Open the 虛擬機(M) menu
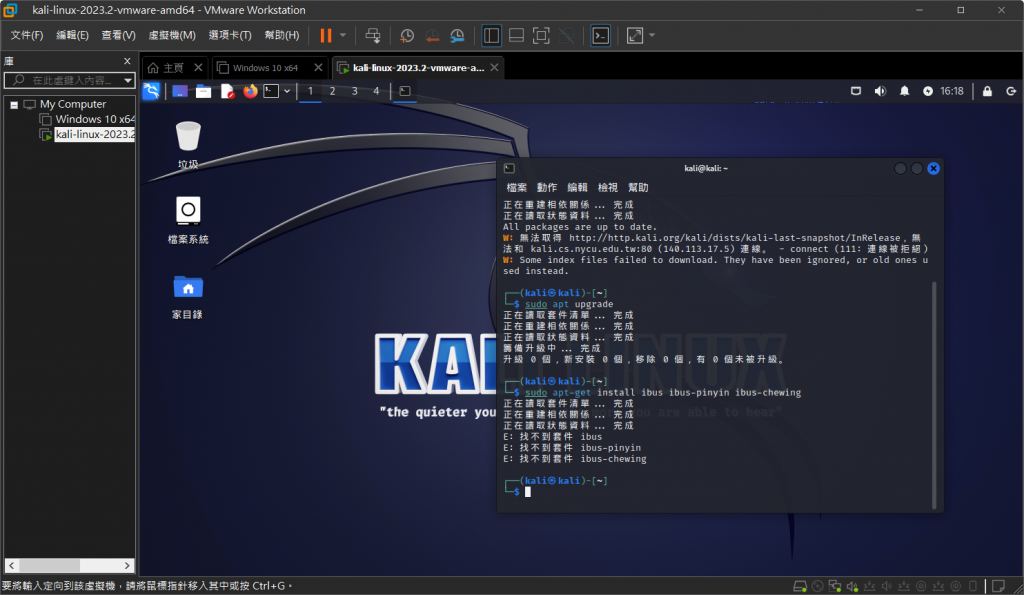Screen dimensions: 1024x595 click(172, 35)
